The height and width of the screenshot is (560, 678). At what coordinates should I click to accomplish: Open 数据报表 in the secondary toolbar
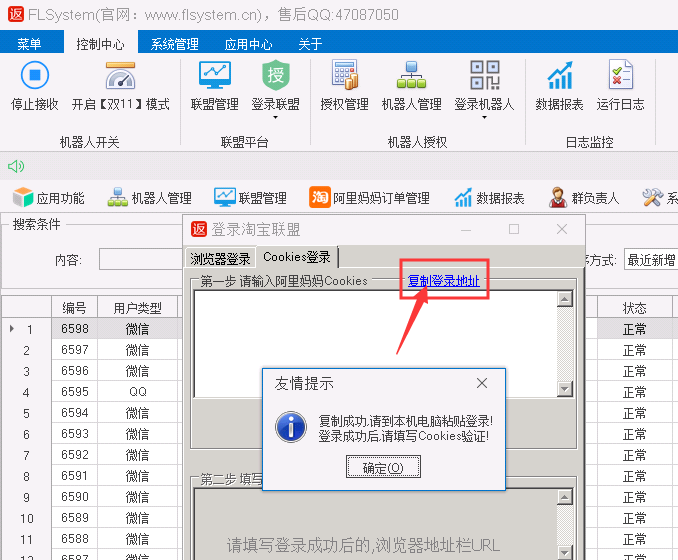[489, 198]
